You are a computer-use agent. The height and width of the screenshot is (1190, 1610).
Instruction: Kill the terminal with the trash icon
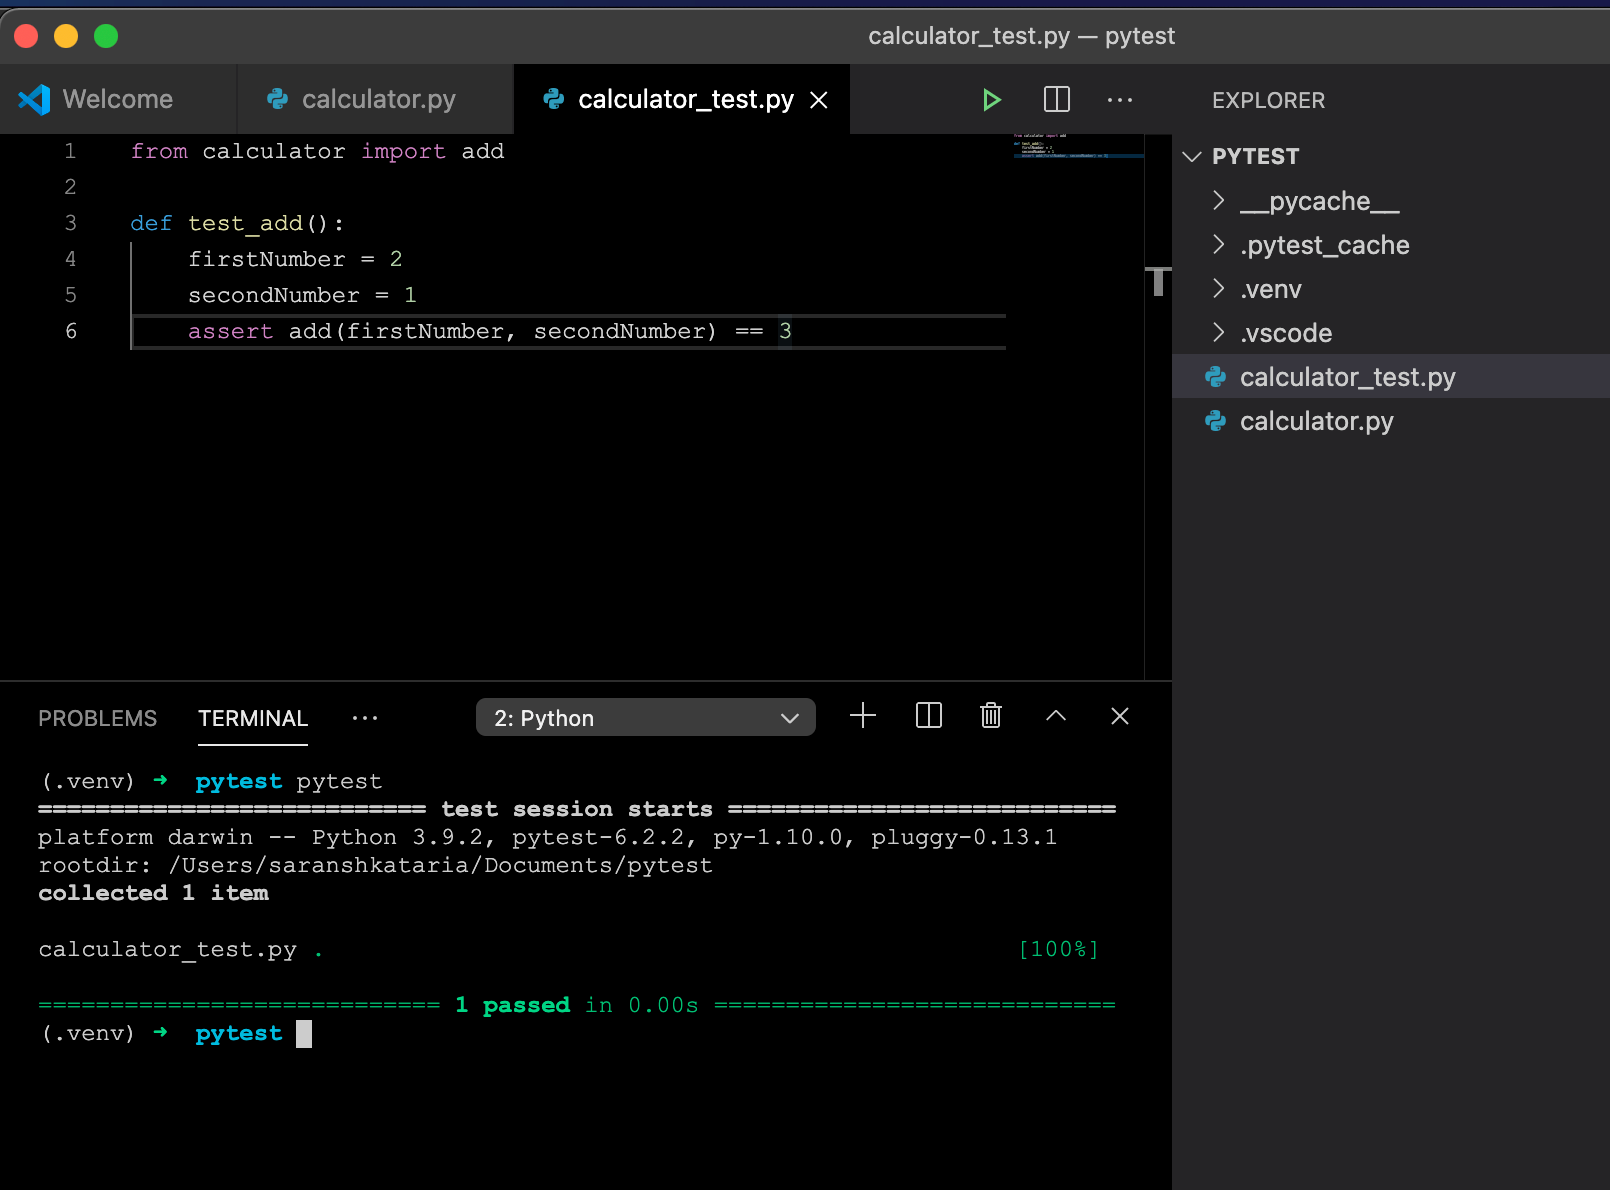pyautogui.click(x=990, y=716)
